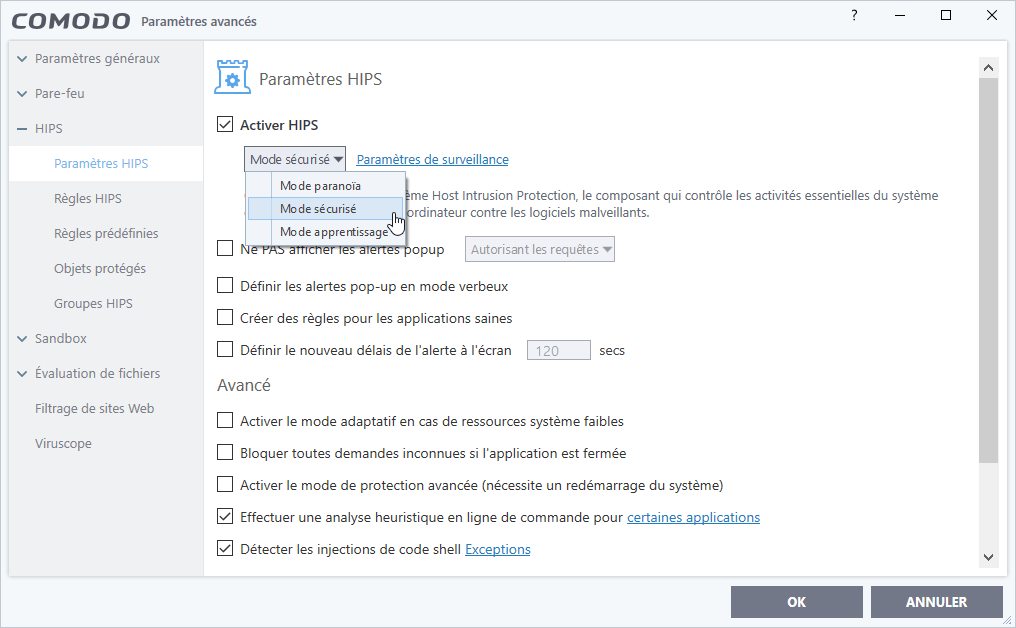Enable Définir les alertes pop-up en mode verbeux
Viewport: 1016px width, 628px height.
point(225,286)
